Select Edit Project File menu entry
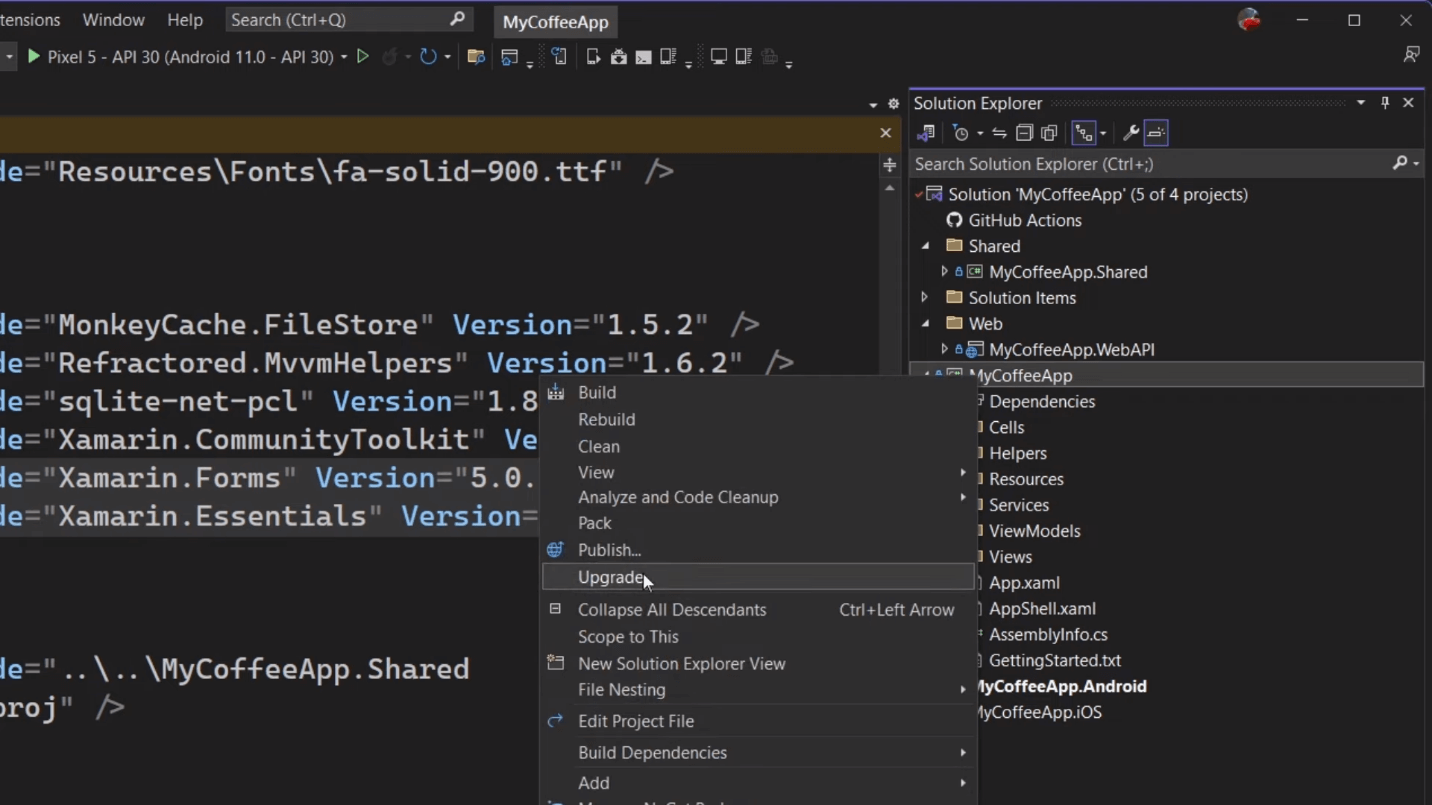 point(758,721)
